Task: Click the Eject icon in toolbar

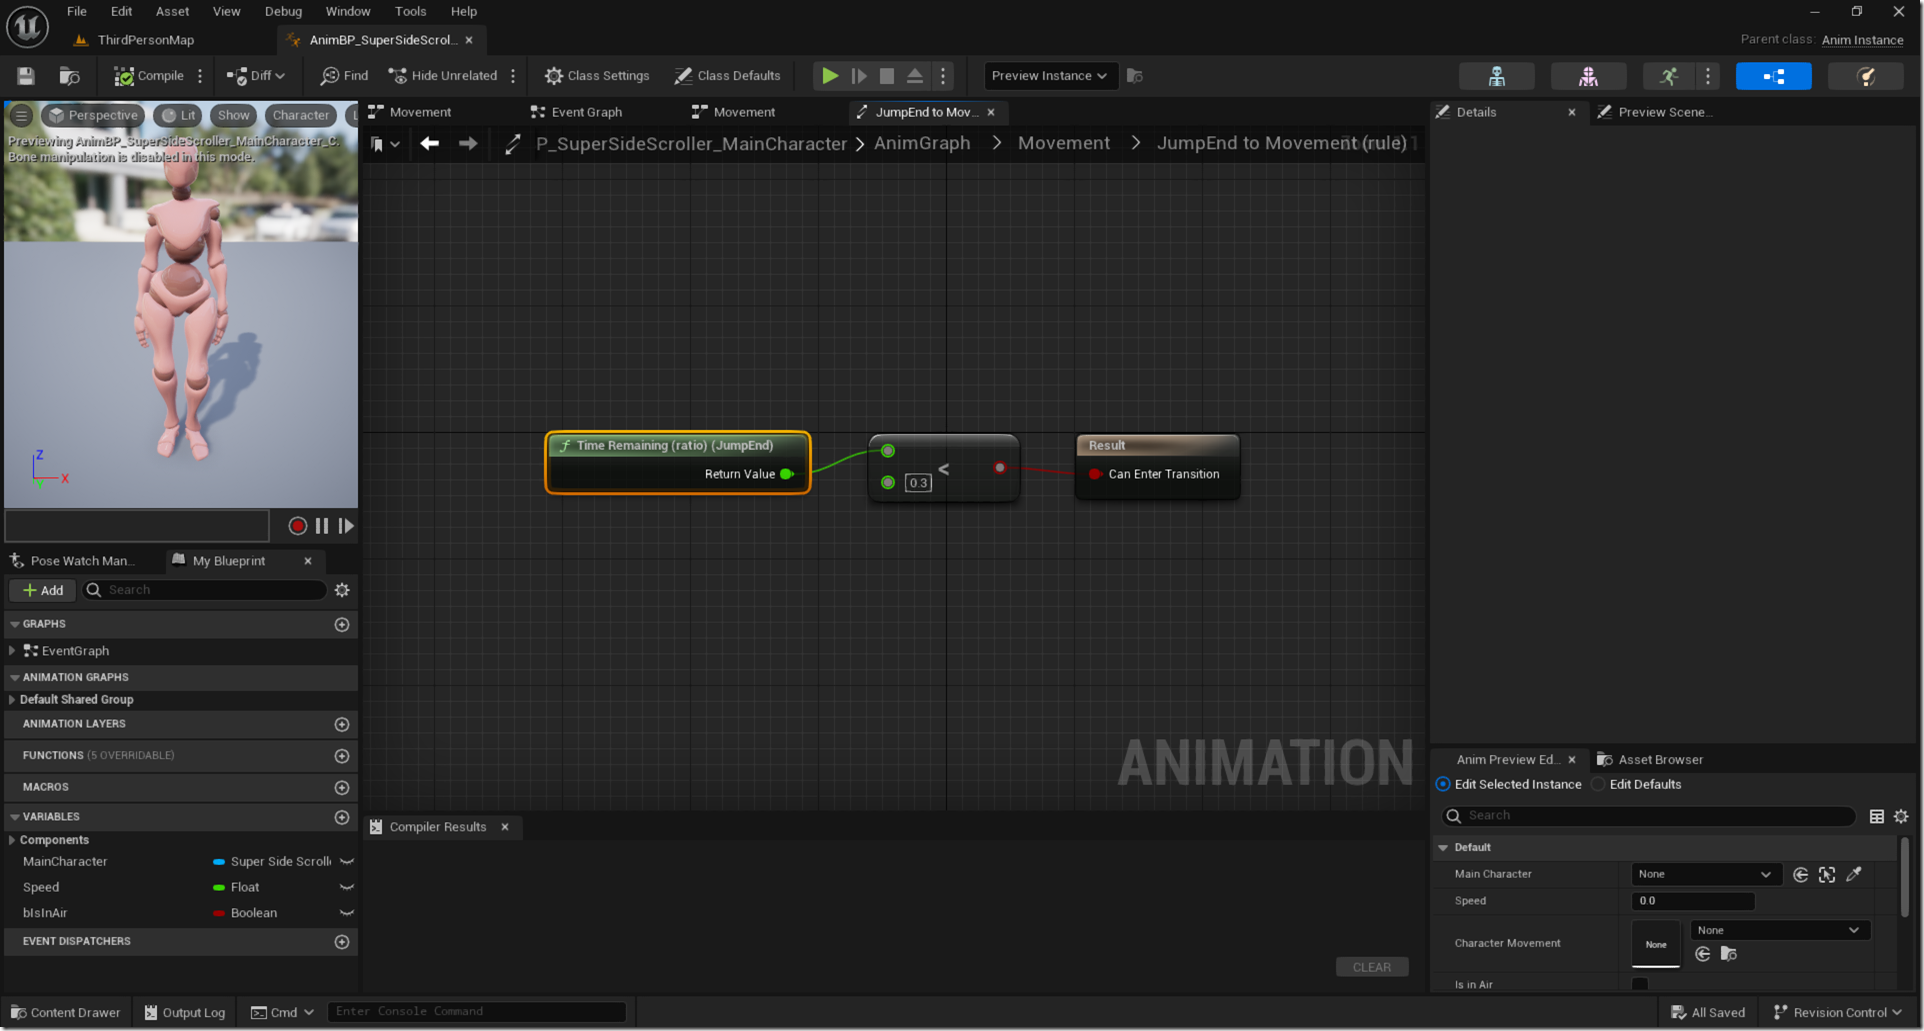Action: pyautogui.click(x=915, y=76)
